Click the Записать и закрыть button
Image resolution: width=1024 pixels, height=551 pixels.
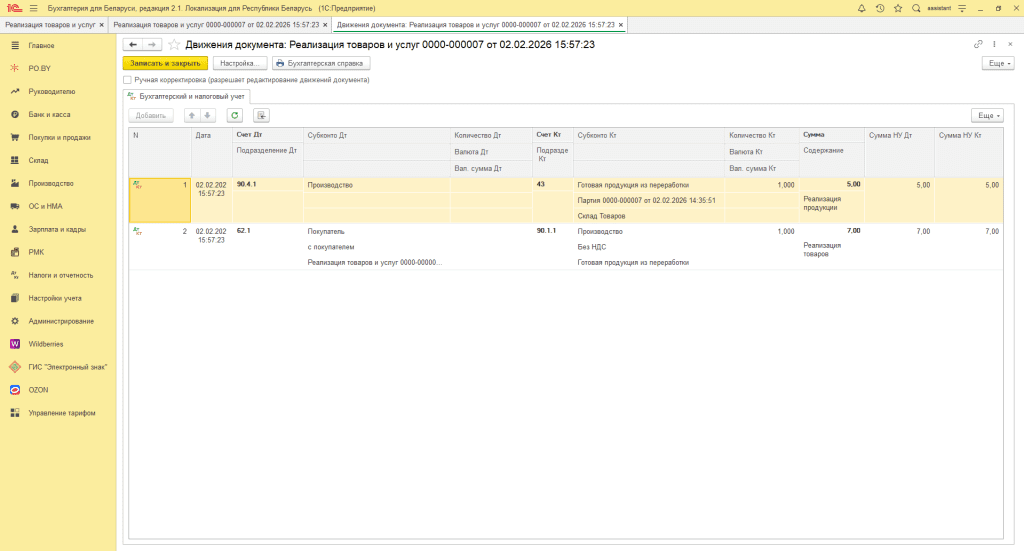click(x=165, y=63)
